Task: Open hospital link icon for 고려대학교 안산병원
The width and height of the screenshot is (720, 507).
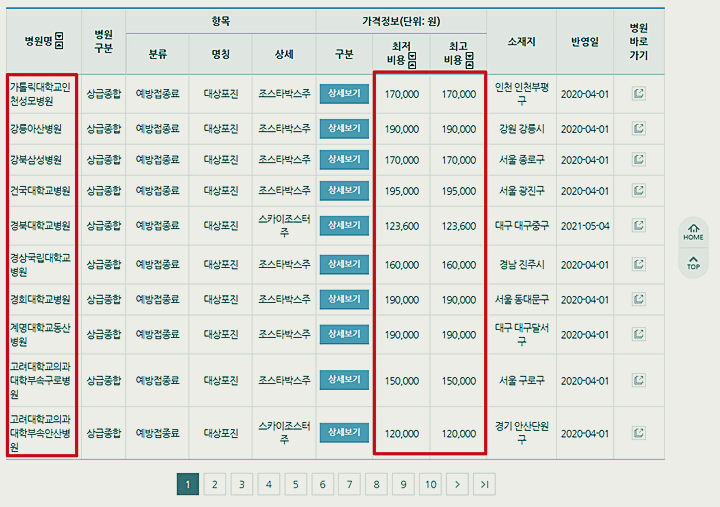Action: point(639,433)
